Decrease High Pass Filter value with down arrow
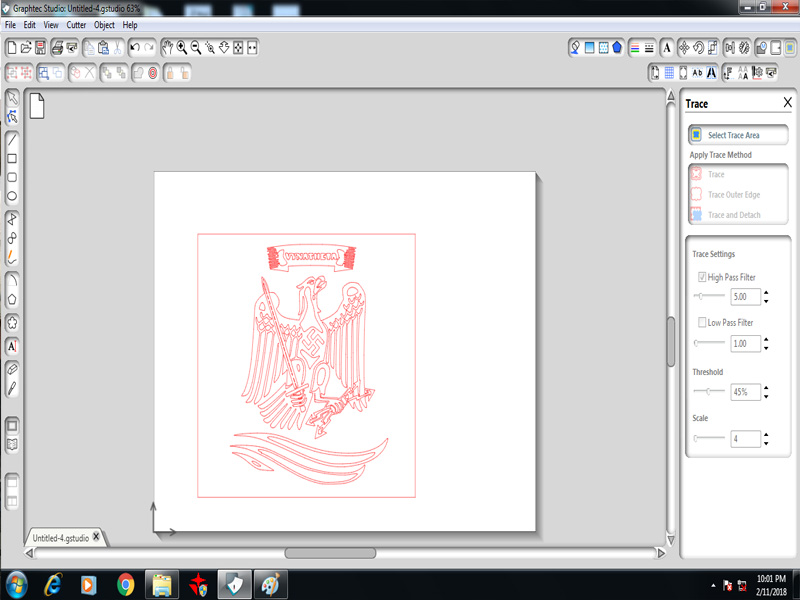The height and width of the screenshot is (600, 800). coord(766,301)
